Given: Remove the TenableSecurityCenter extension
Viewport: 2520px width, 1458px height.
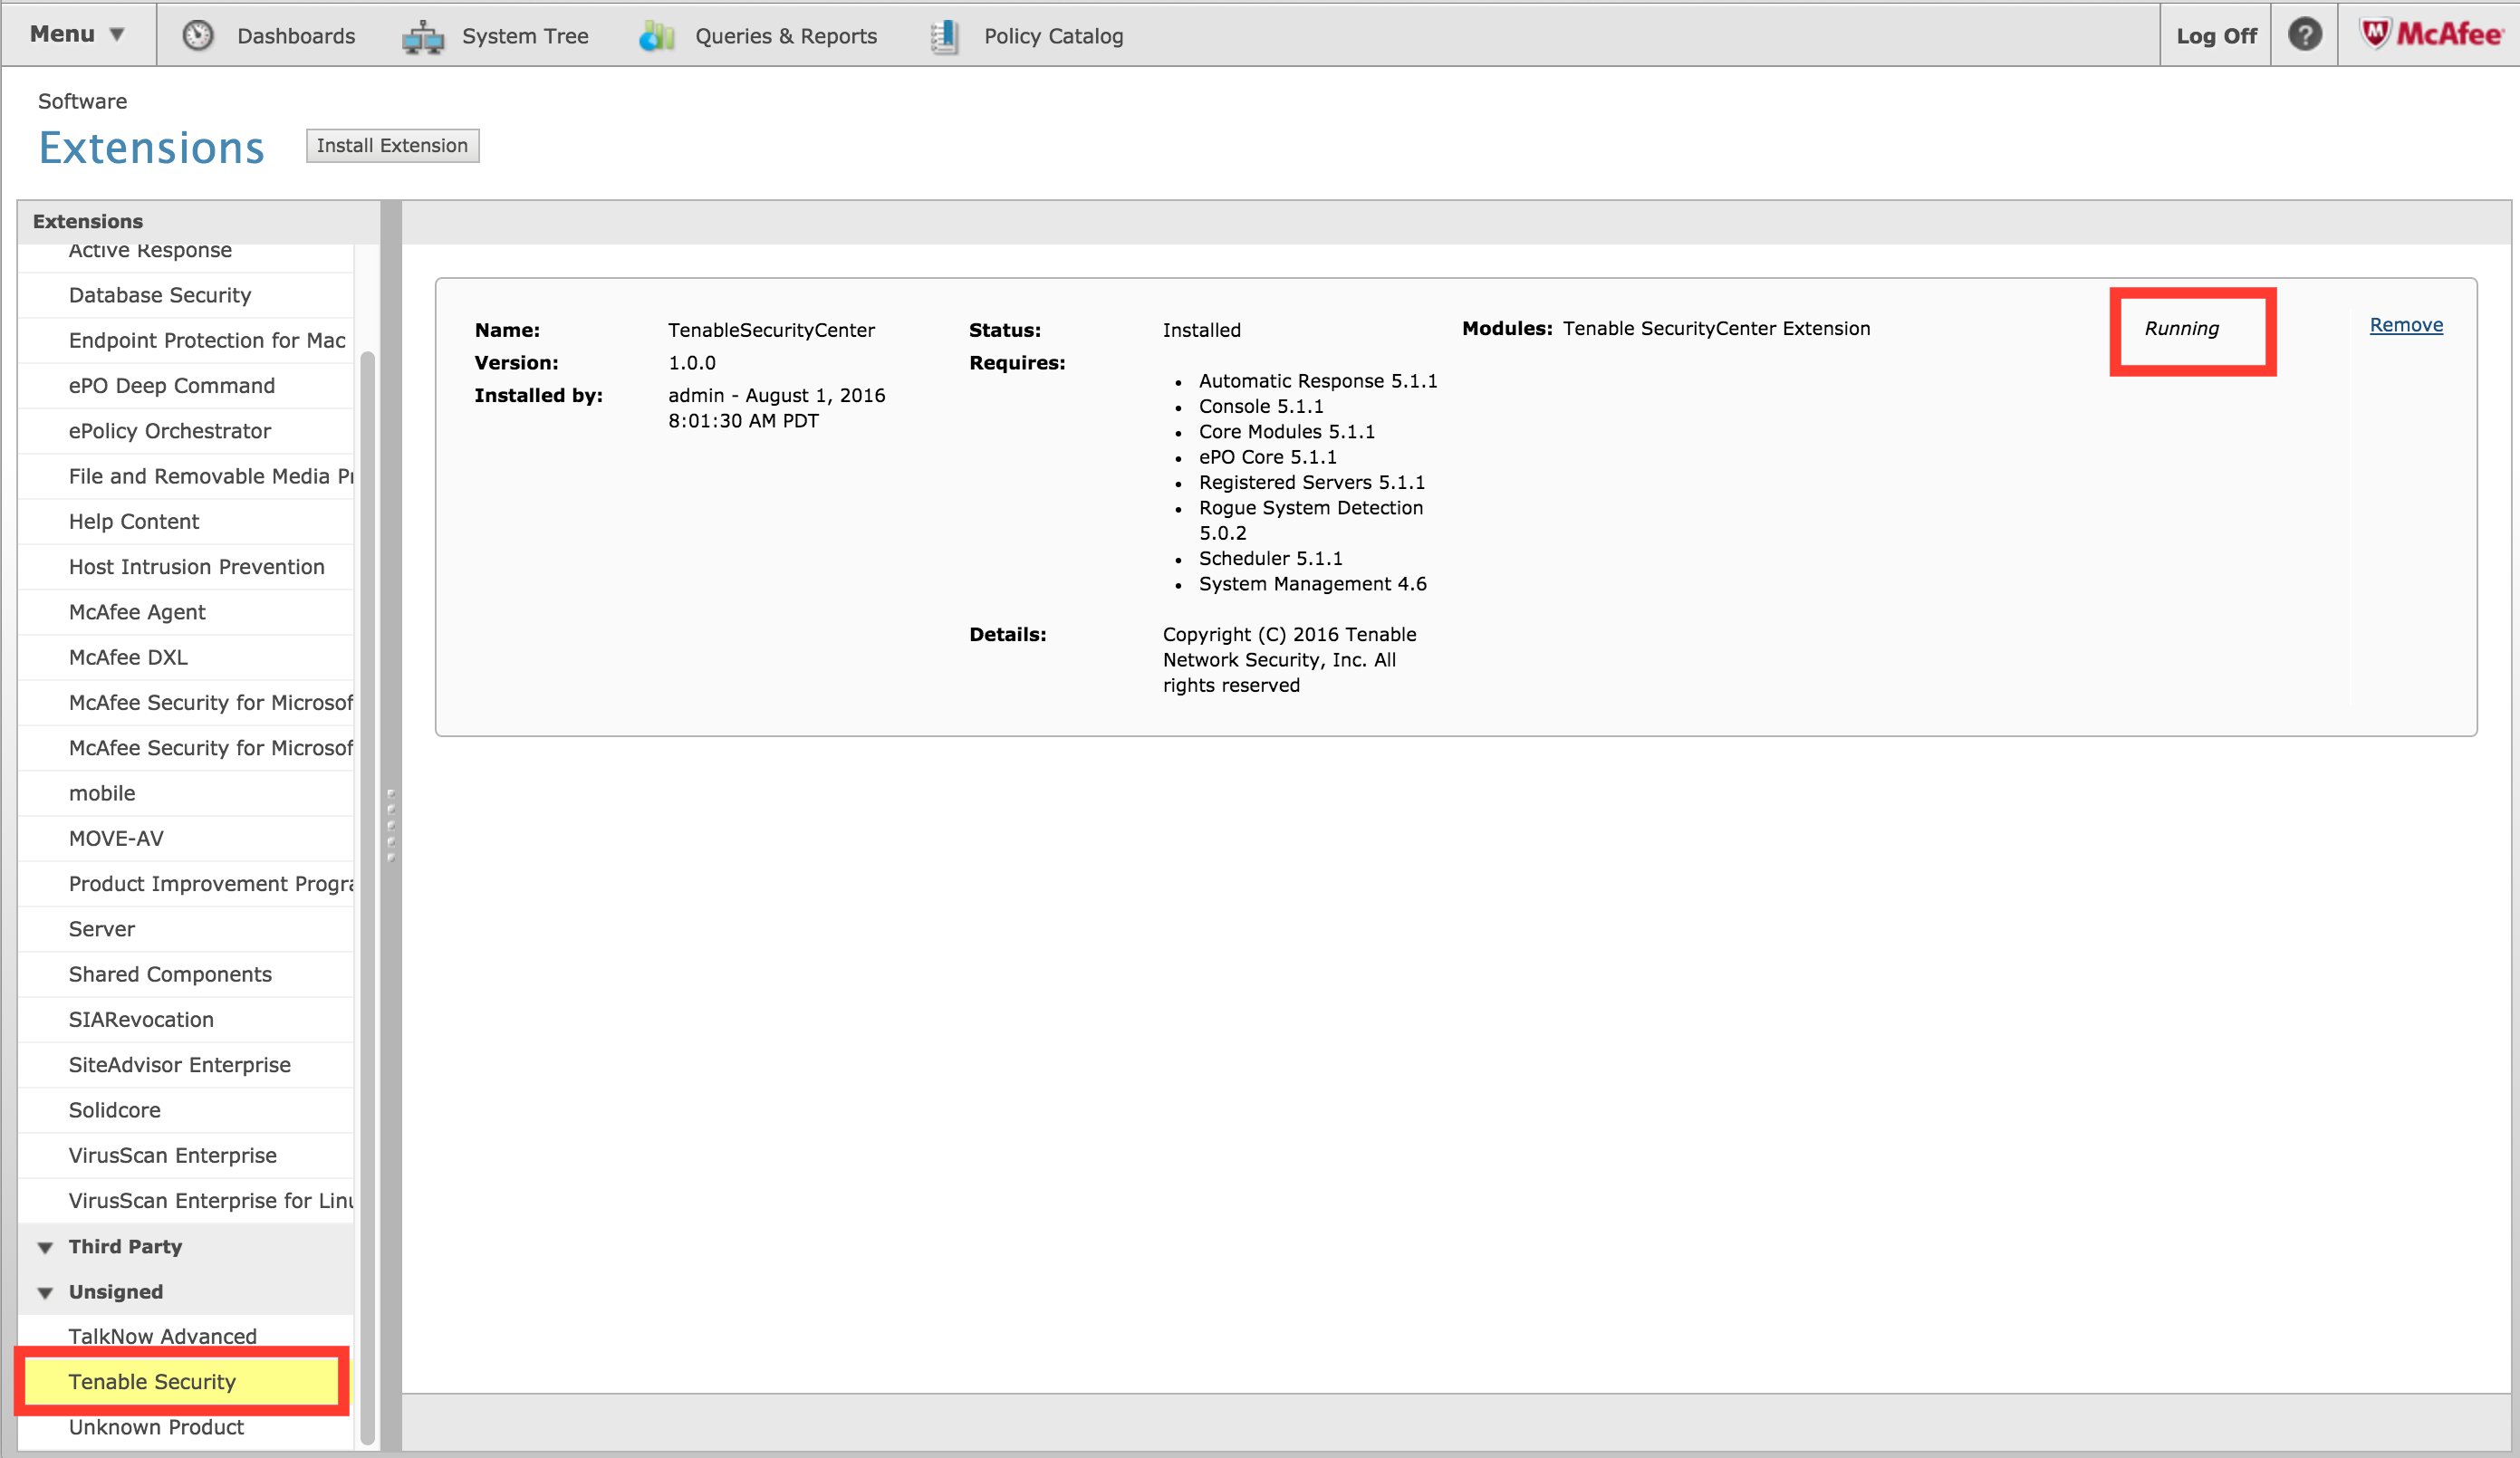Looking at the screenshot, I should click(2406, 325).
